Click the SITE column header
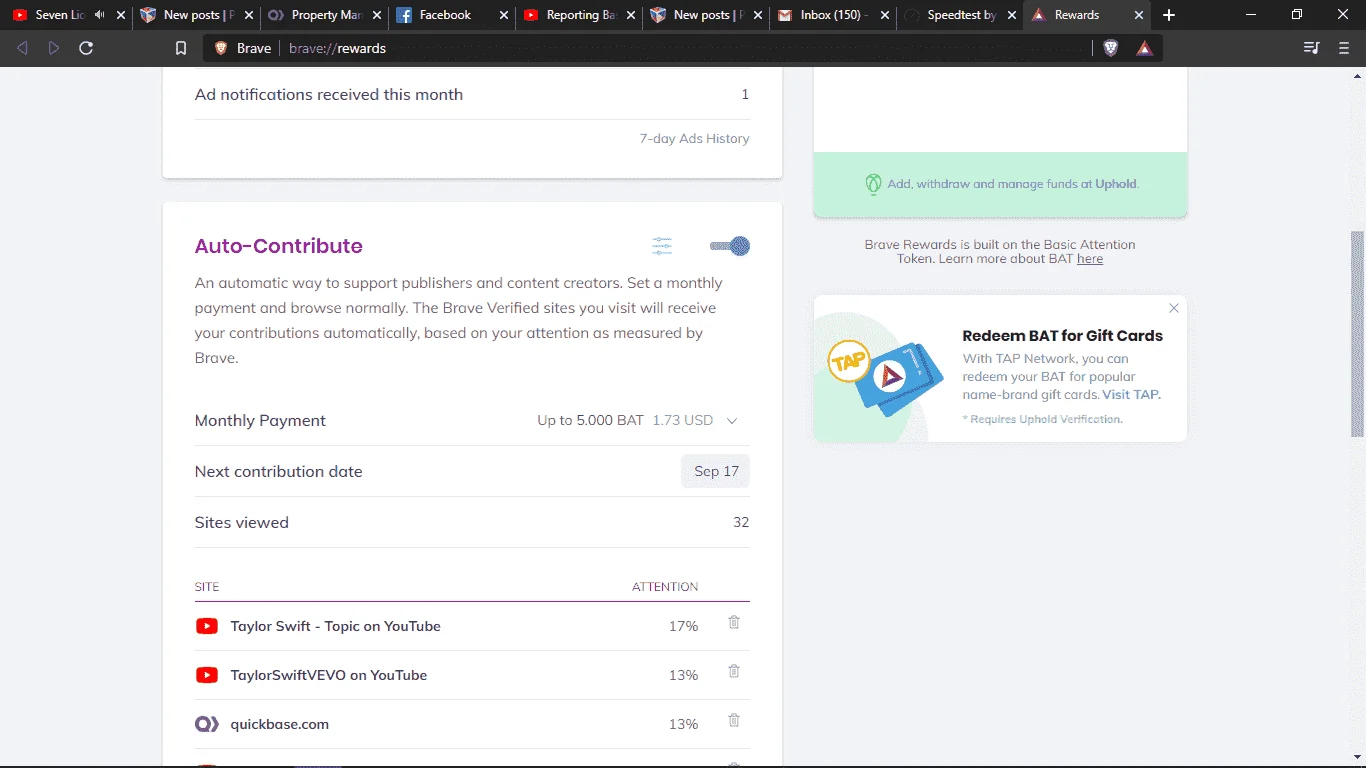 [207, 587]
